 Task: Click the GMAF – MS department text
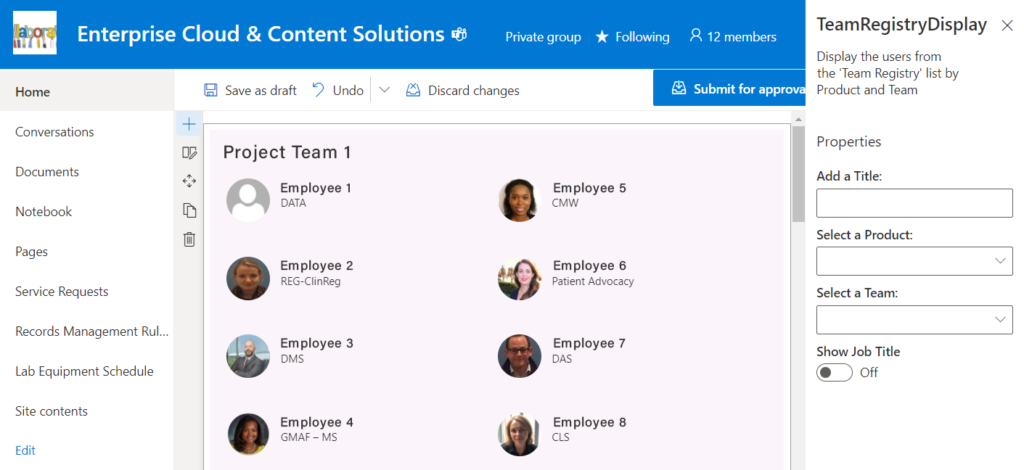pyautogui.click(x=309, y=437)
